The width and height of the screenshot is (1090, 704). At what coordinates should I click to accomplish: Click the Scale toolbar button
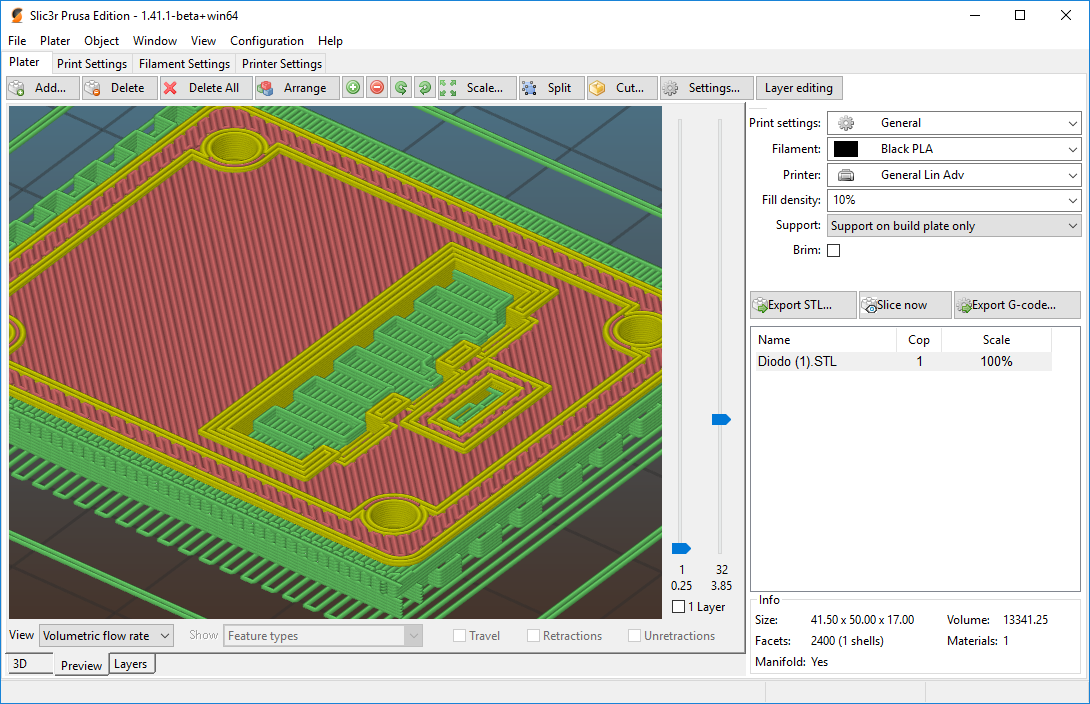coord(477,88)
